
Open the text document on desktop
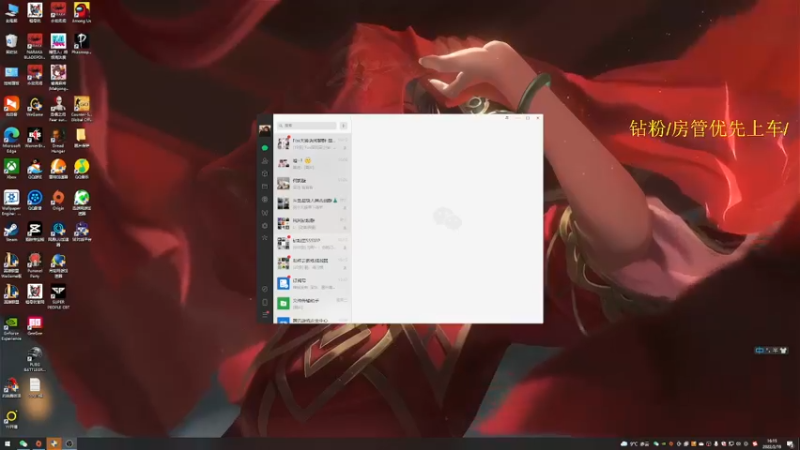click(x=35, y=387)
